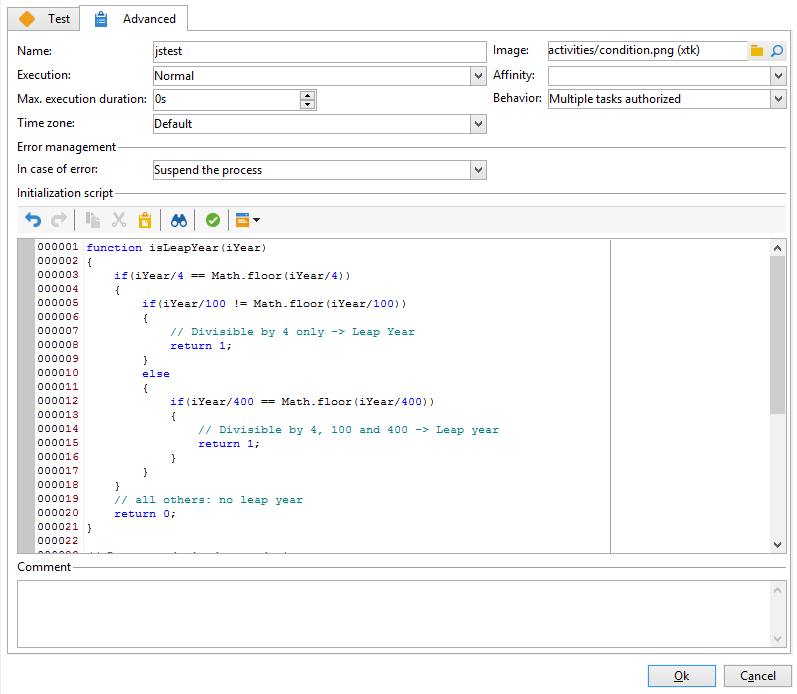This screenshot has width=797, height=694.
Task: Click the magnifier icon beside Image field
Action: [x=776, y=51]
